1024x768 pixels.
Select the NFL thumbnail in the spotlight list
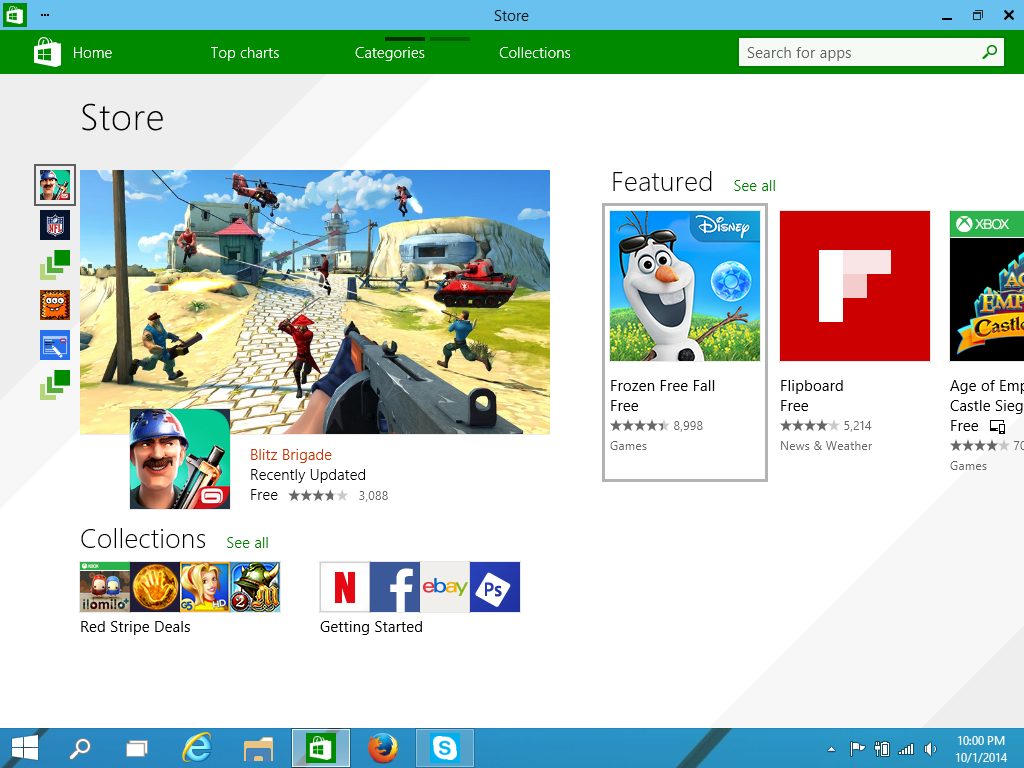pos(55,225)
